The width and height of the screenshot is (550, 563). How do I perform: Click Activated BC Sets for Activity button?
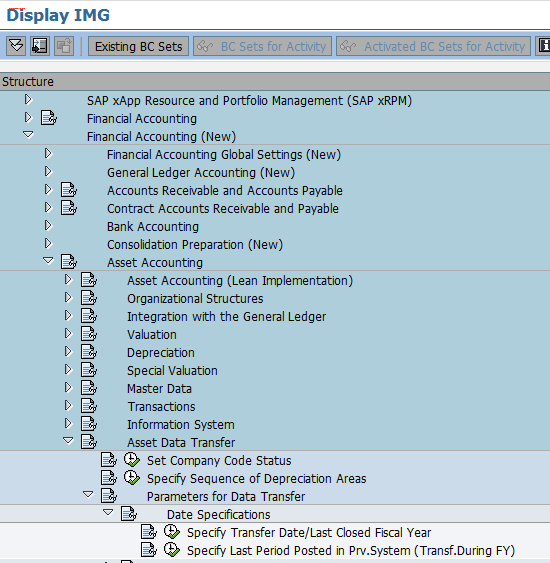tap(433, 46)
